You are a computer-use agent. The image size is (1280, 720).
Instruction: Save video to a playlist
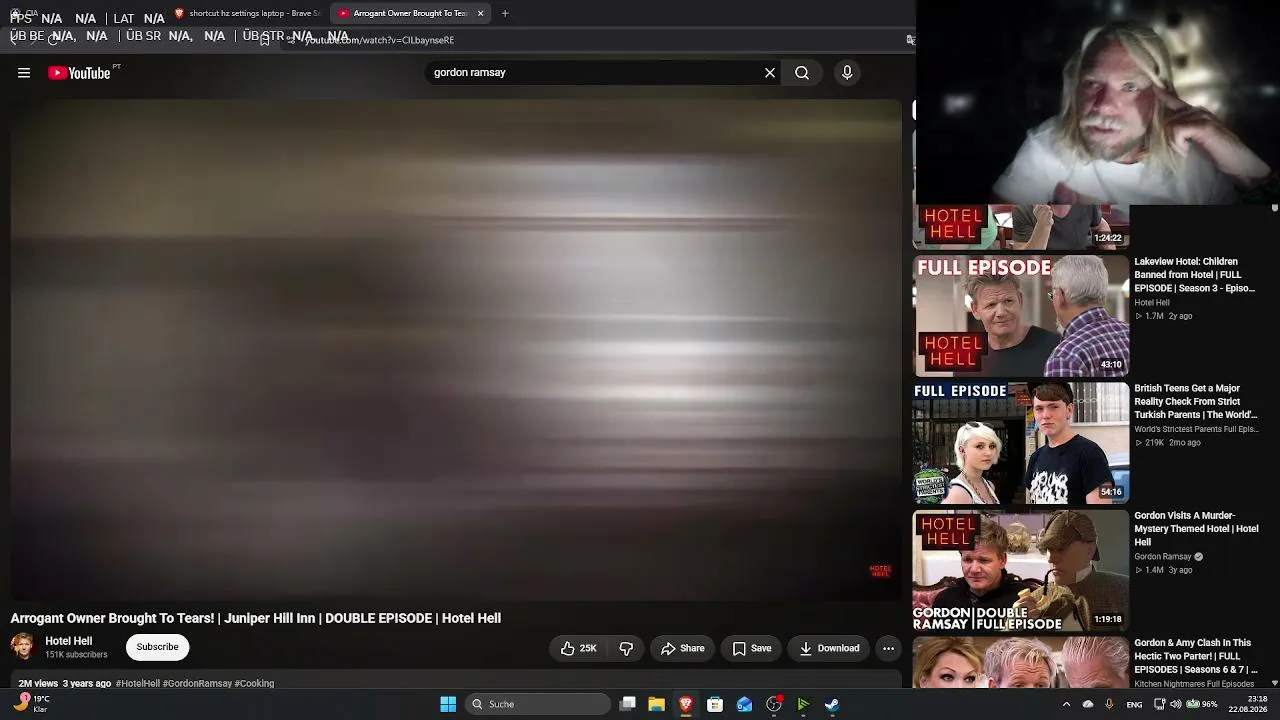click(x=752, y=648)
